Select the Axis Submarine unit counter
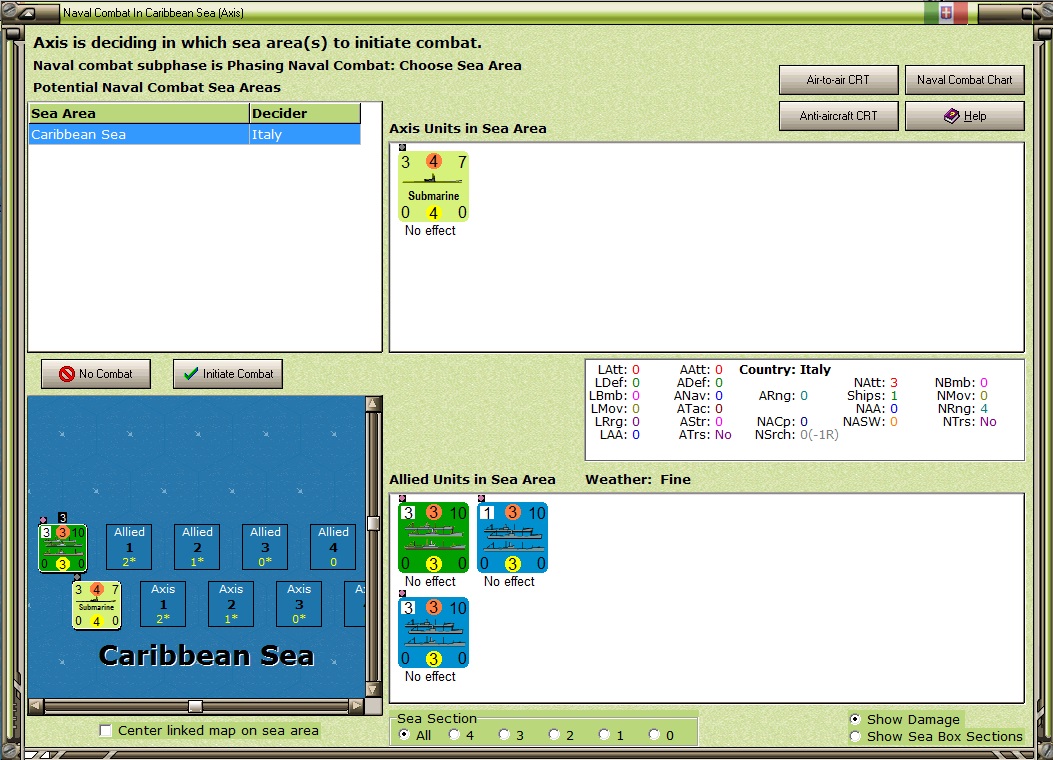This screenshot has width=1053, height=760. point(433,187)
